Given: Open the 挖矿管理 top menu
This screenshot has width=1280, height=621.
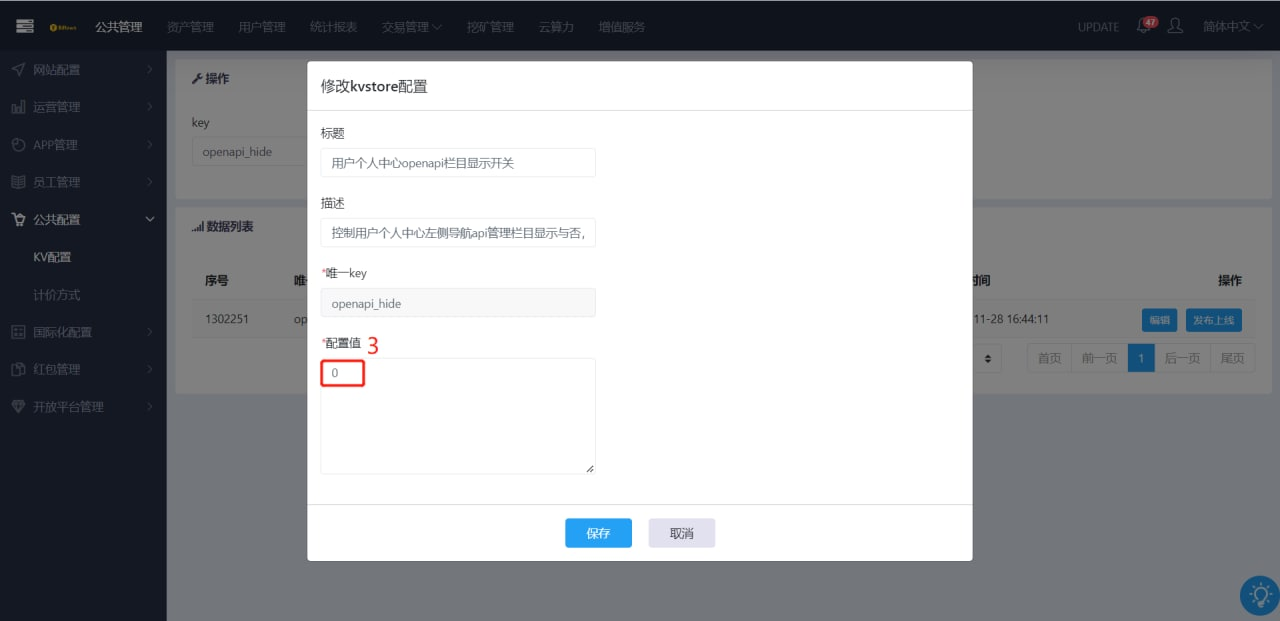Looking at the screenshot, I should [x=490, y=27].
